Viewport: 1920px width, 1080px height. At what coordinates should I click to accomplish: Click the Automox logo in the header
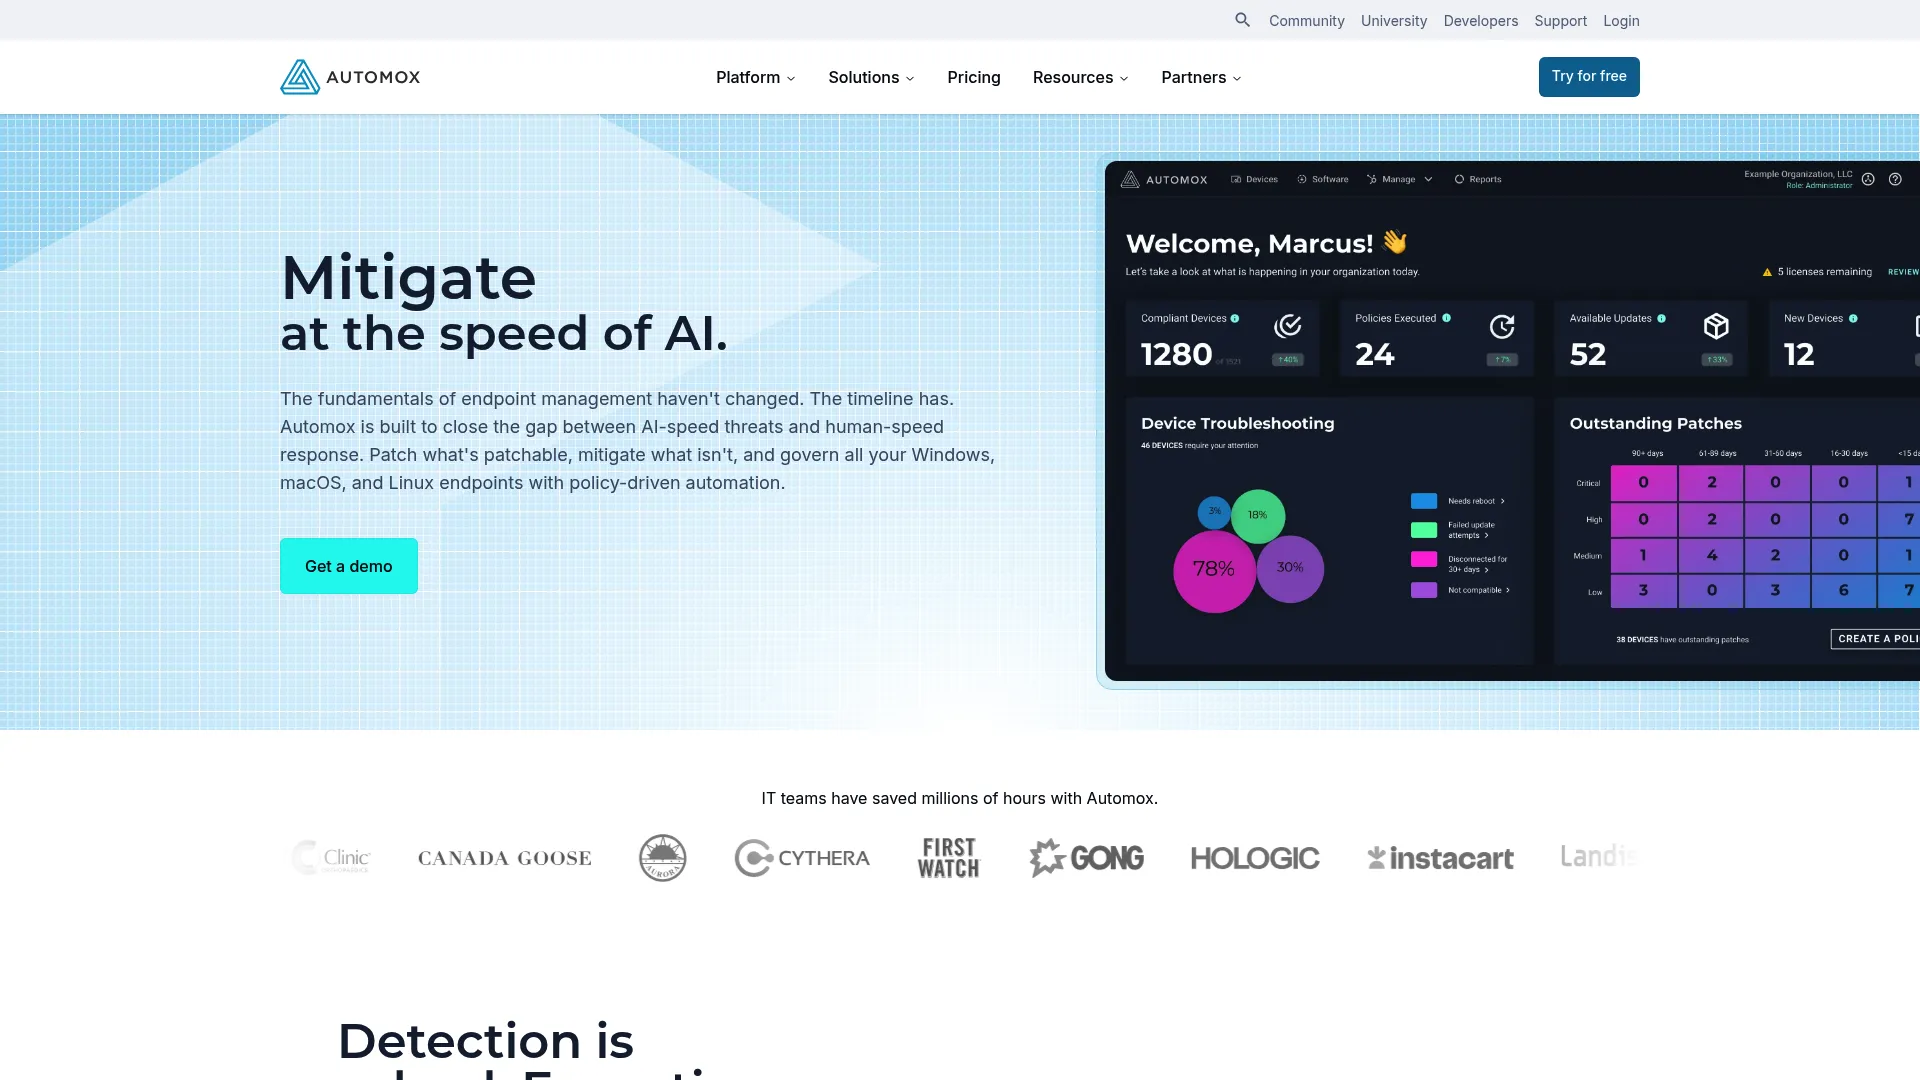(350, 77)
